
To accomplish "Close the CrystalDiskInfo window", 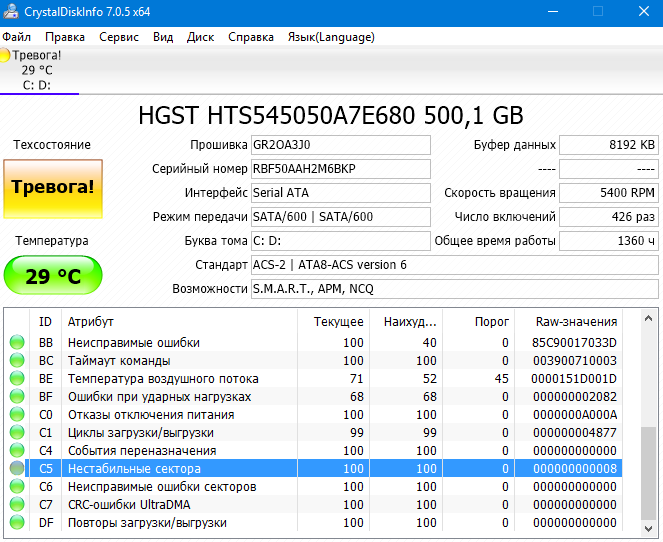I will point(644,11).
